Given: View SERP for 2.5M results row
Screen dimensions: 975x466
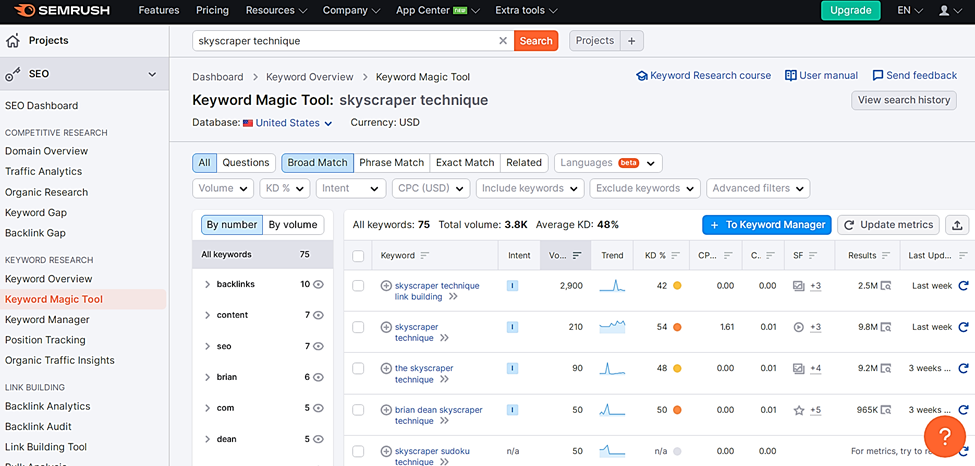Looking at the screenshot, I should click(x=886, y=286).
